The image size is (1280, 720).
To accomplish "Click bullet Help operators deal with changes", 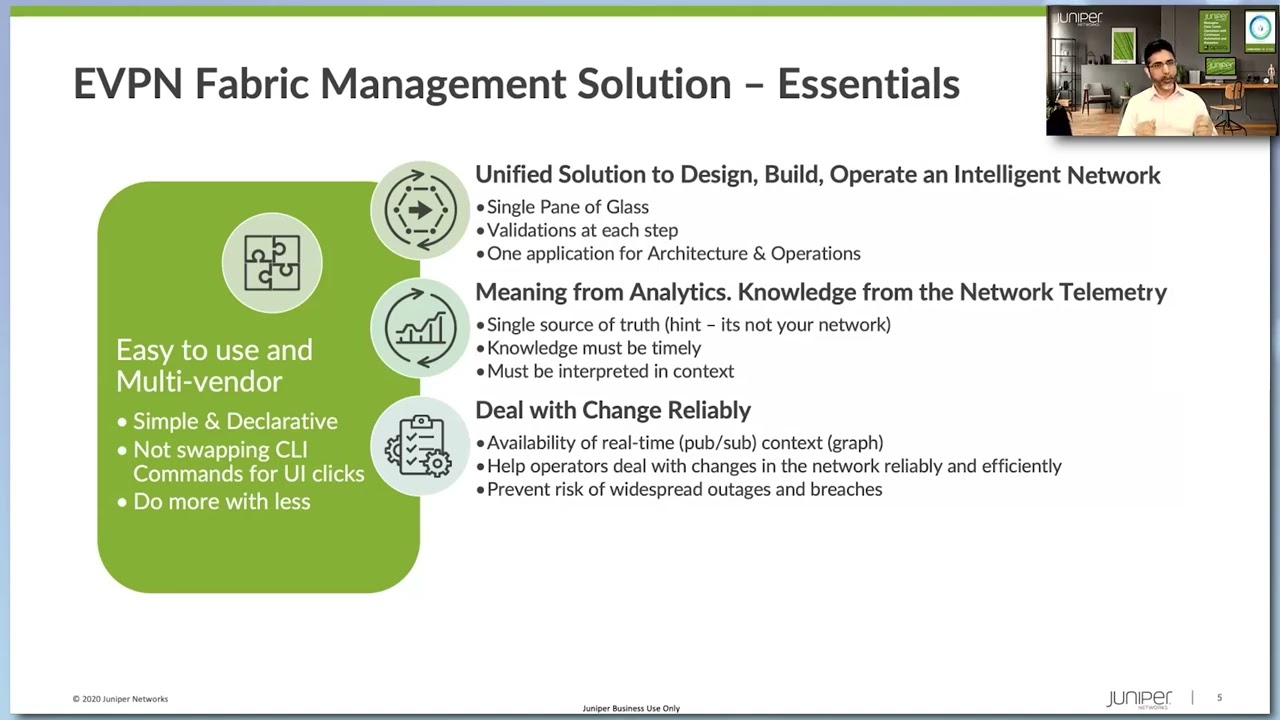I will click(768, 466).
